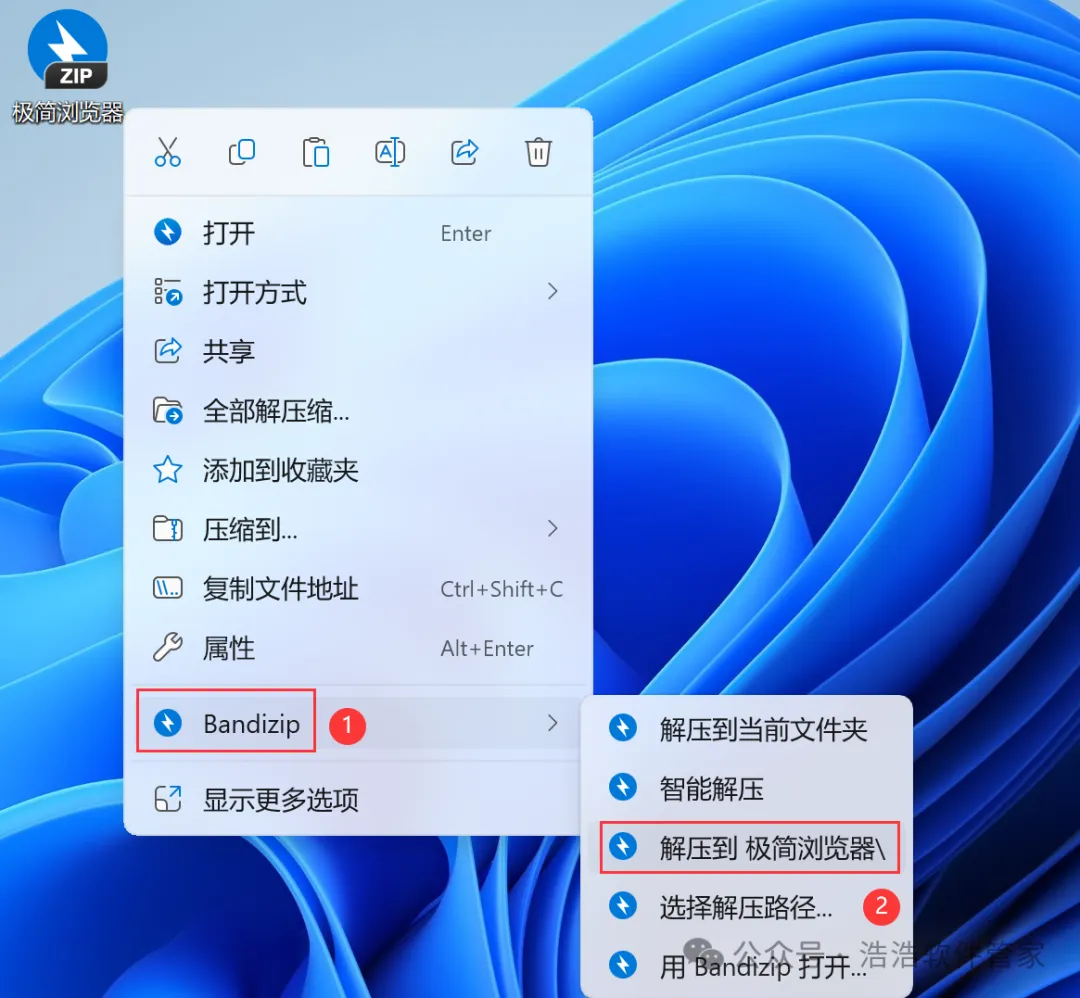
Task: Choose 解压到当前文件夹 in Bandizip submenu
Action: coord(747,729)
